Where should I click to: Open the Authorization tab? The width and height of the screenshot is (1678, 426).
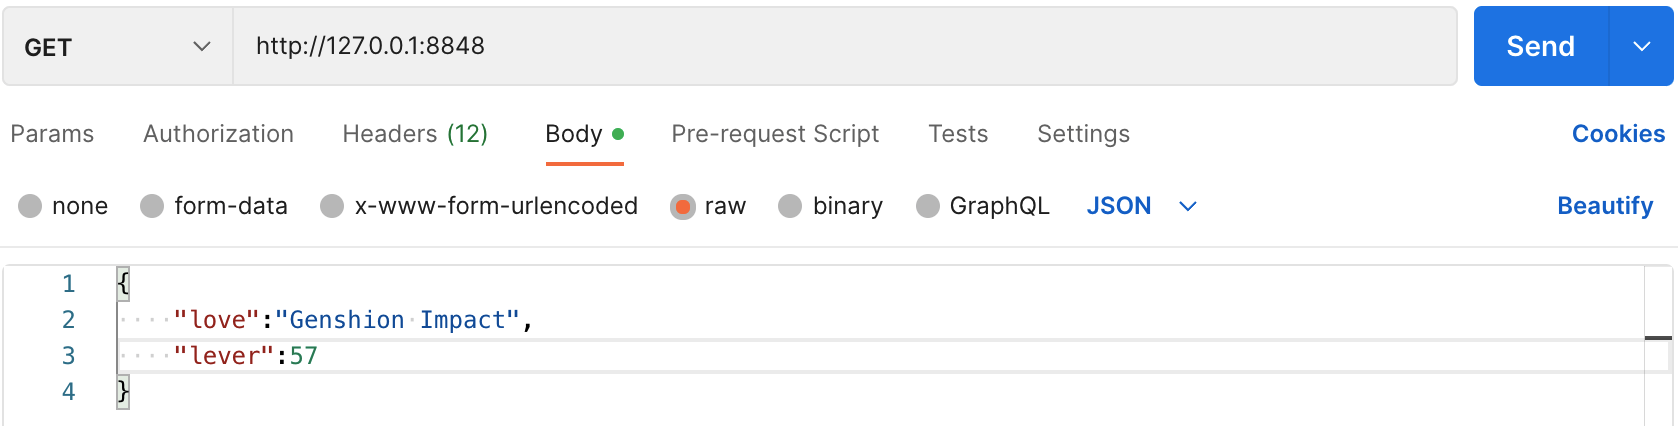click(x=219, y=134)
